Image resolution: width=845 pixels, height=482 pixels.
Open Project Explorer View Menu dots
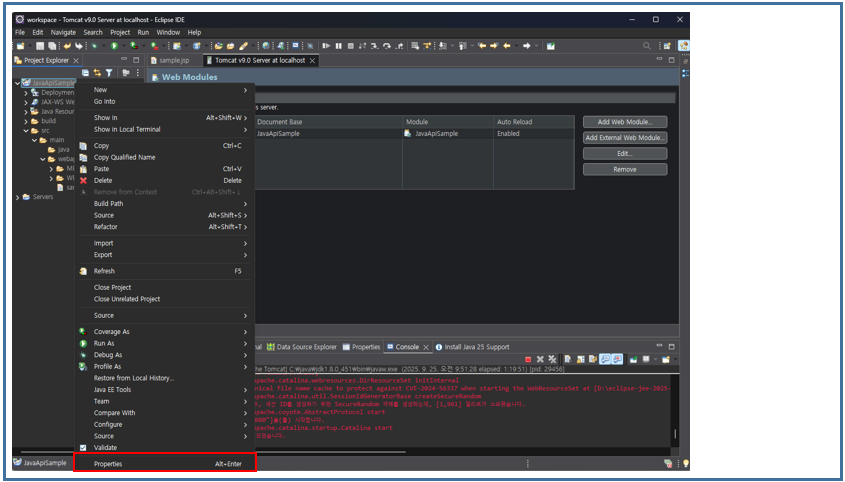137,72
